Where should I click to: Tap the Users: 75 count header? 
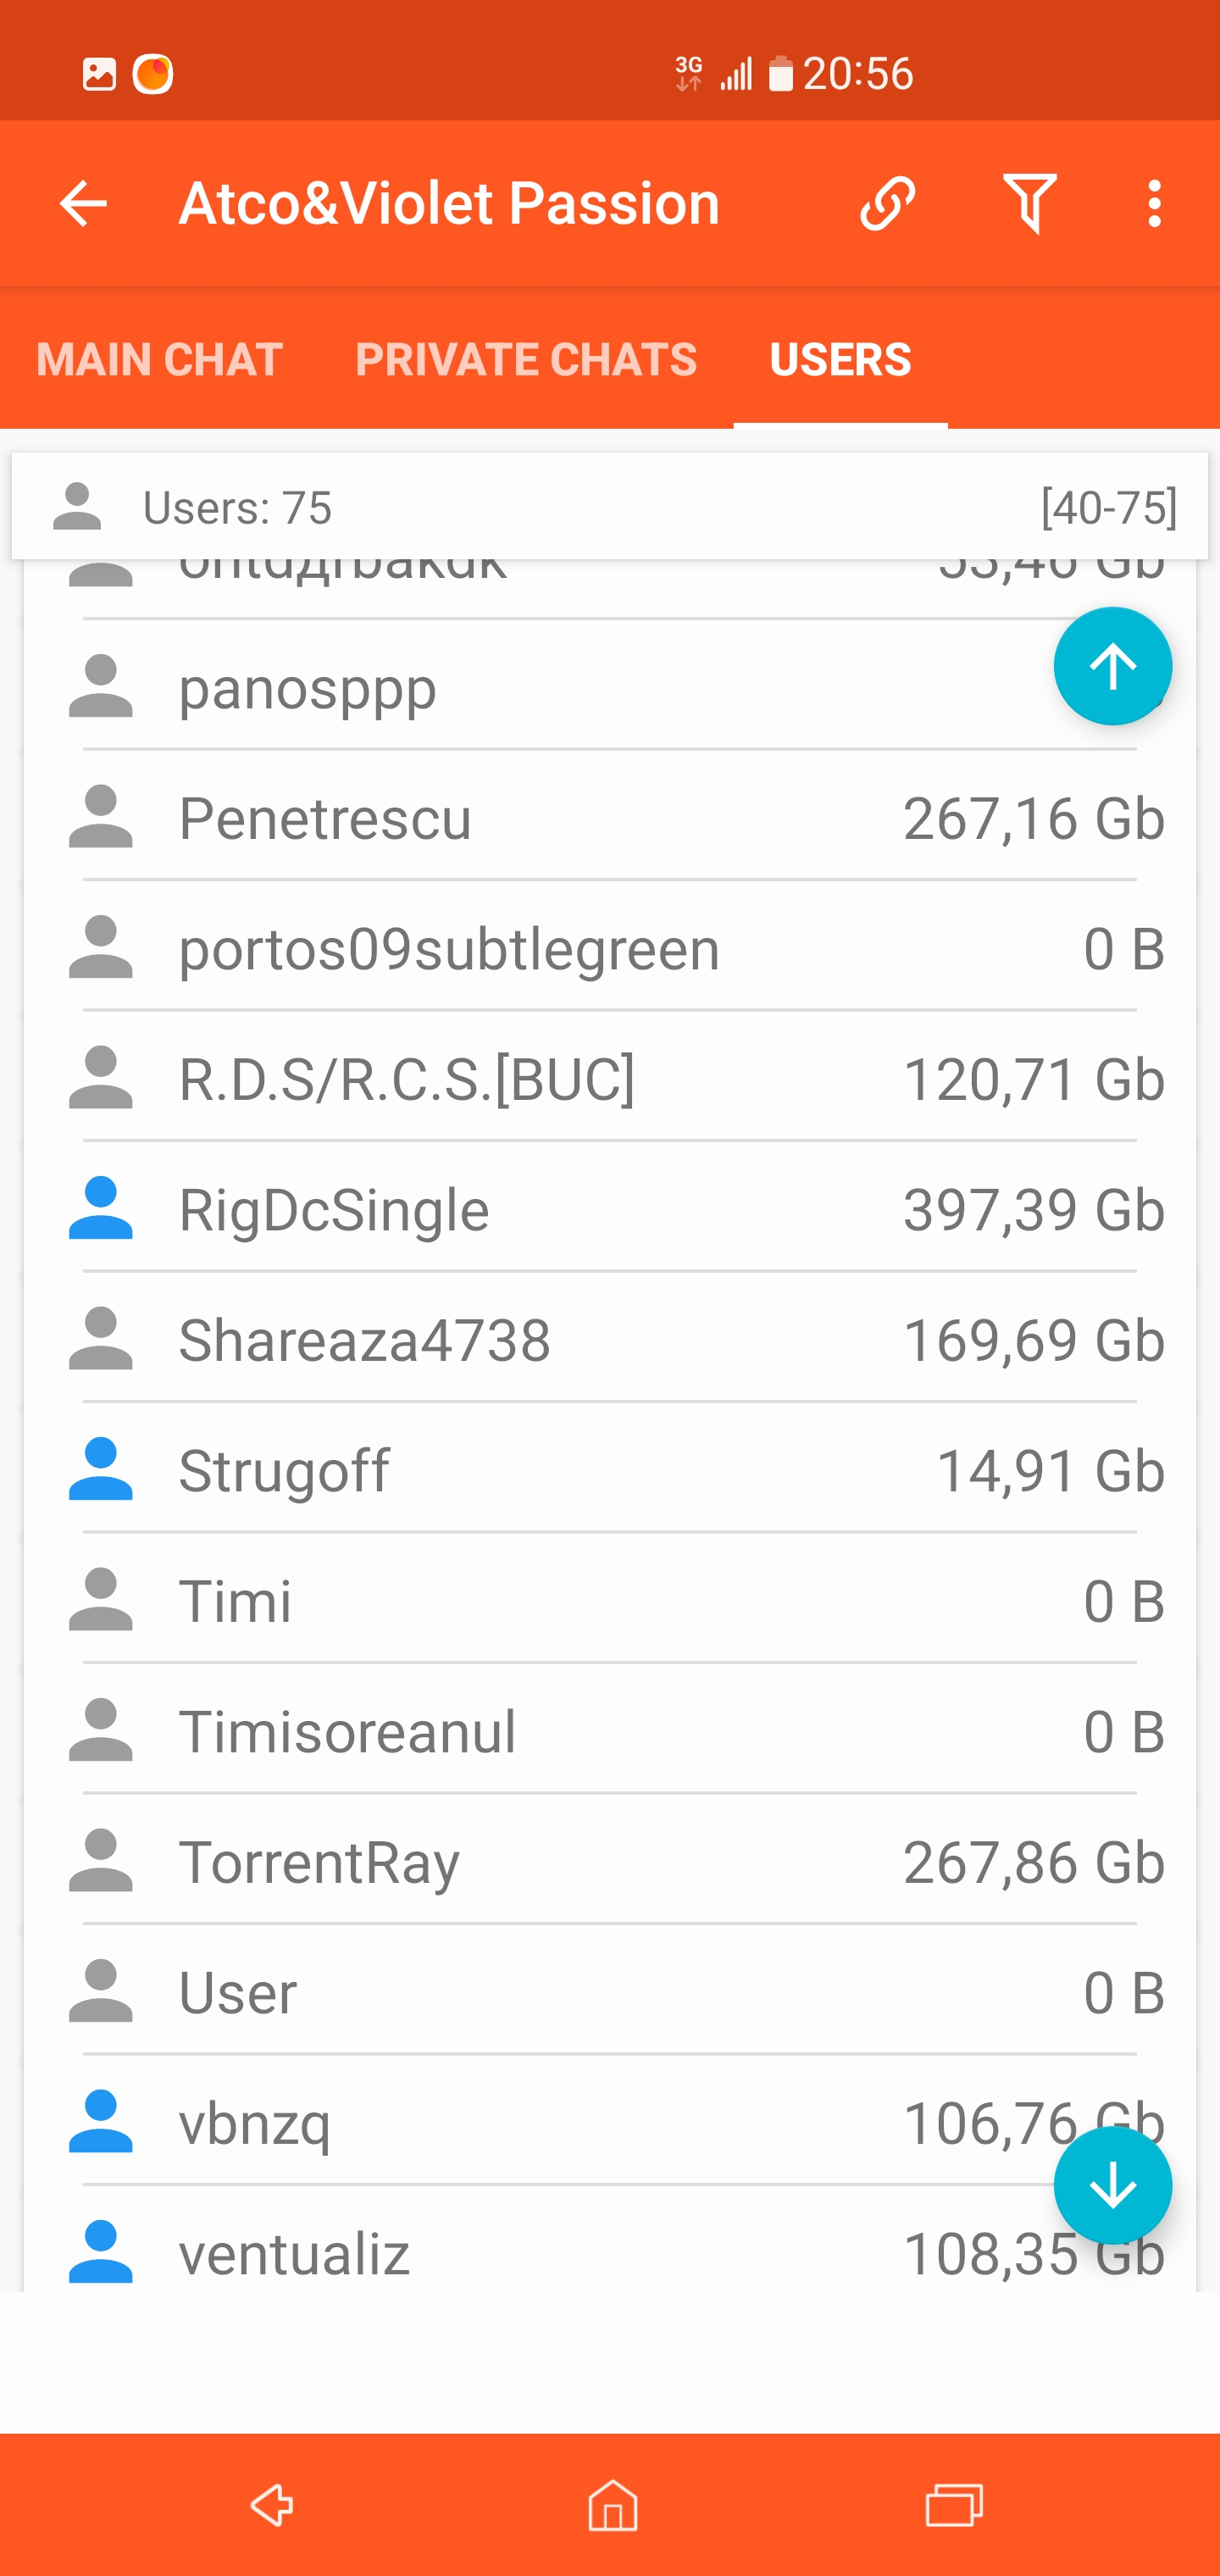pos(237,508)
